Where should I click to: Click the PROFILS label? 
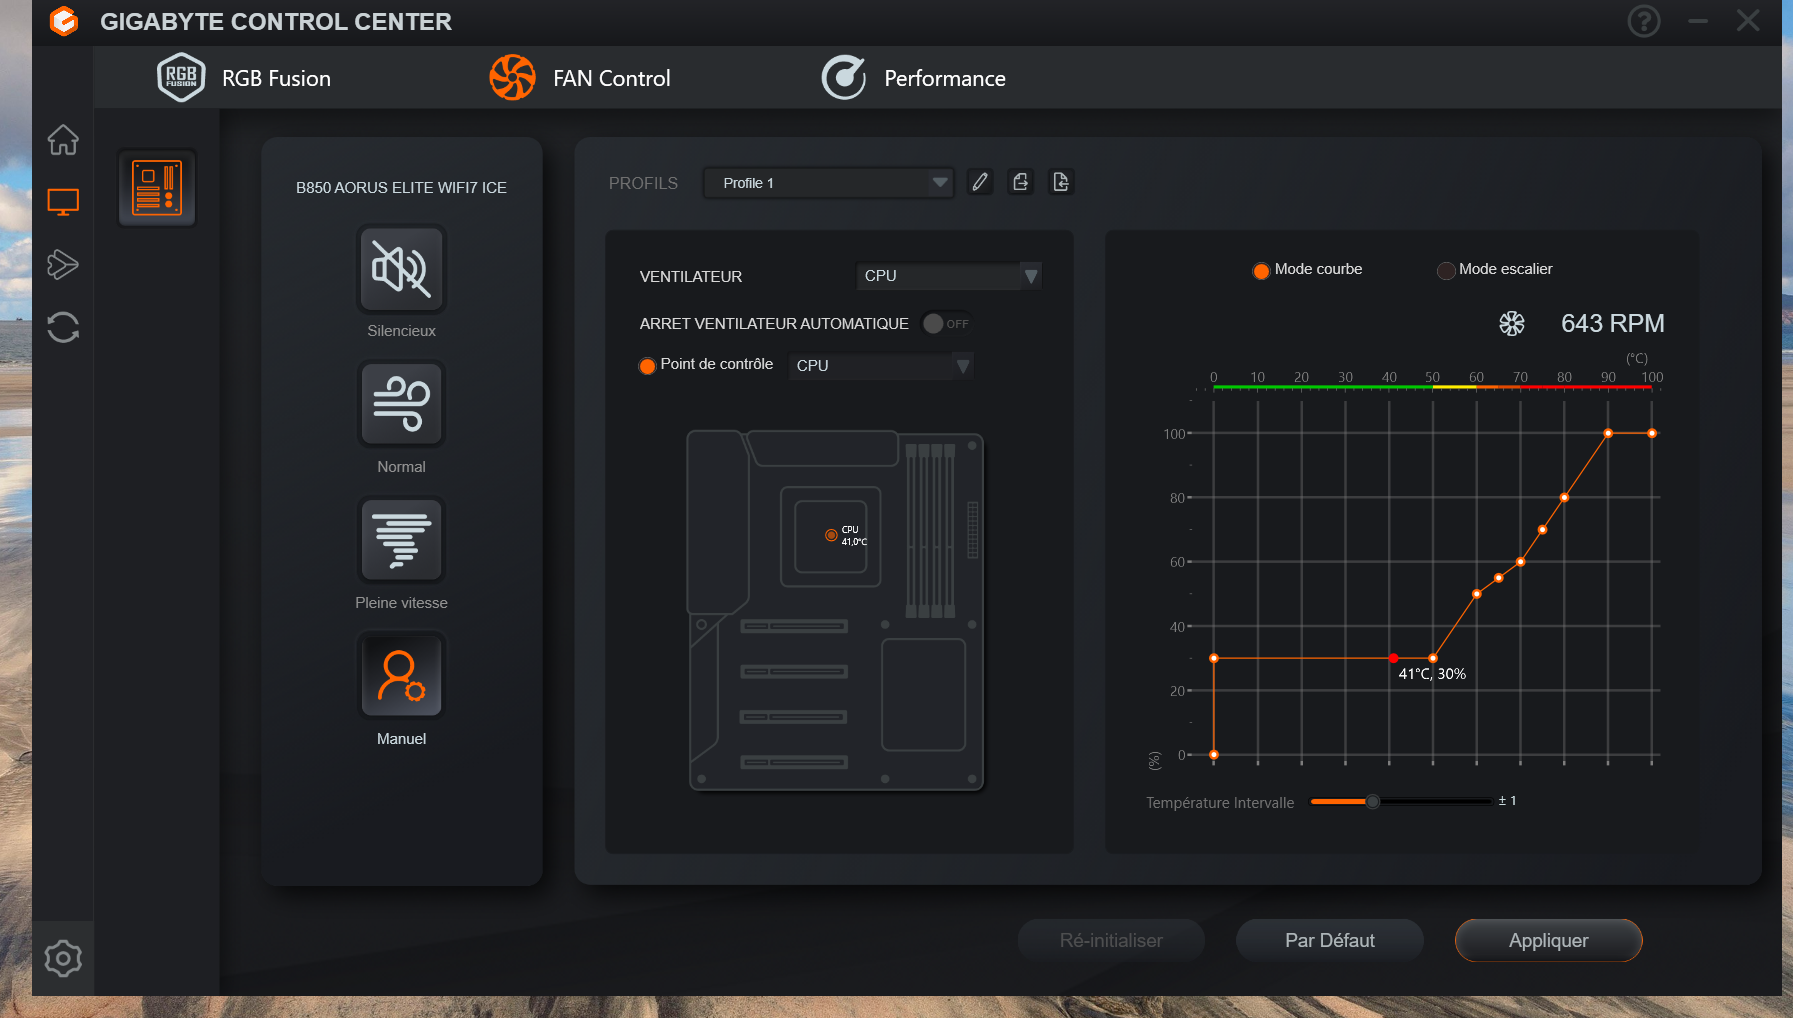[643, 183]
